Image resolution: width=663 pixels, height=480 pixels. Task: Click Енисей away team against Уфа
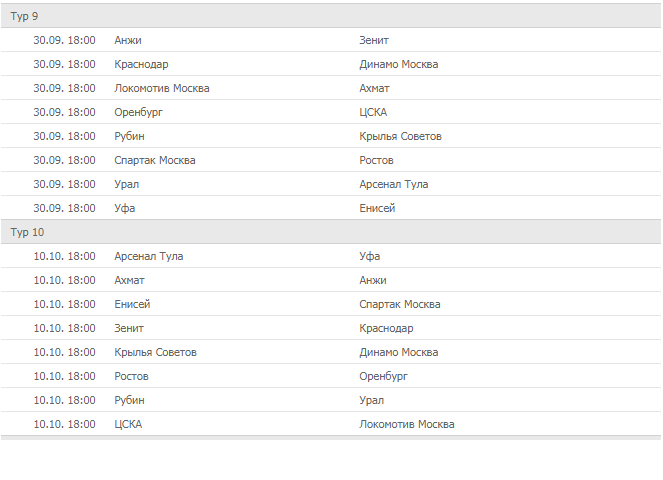(377, 208)
